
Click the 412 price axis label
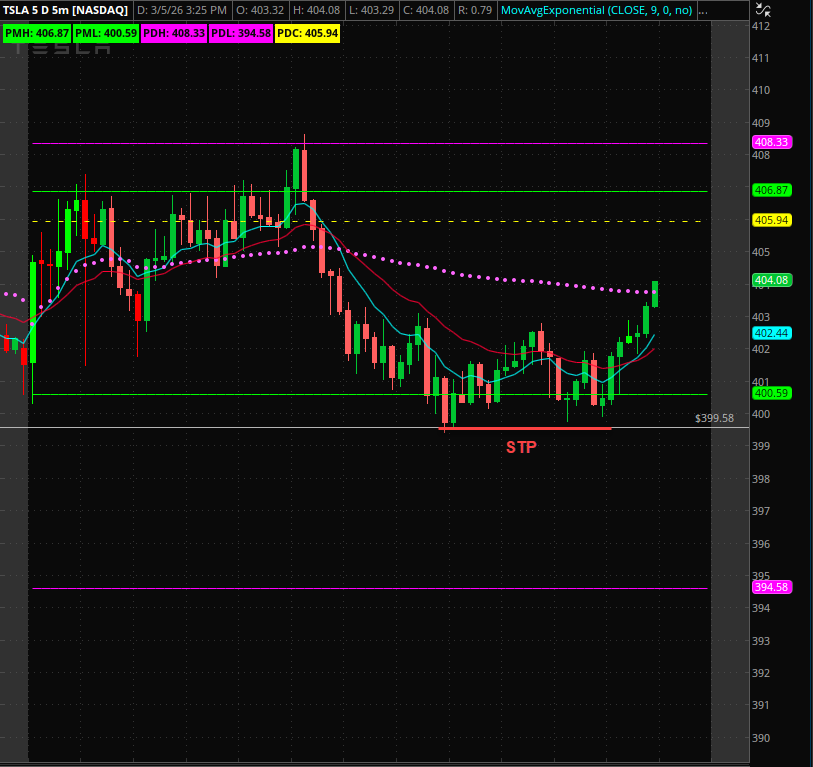[x=761, y=26]
